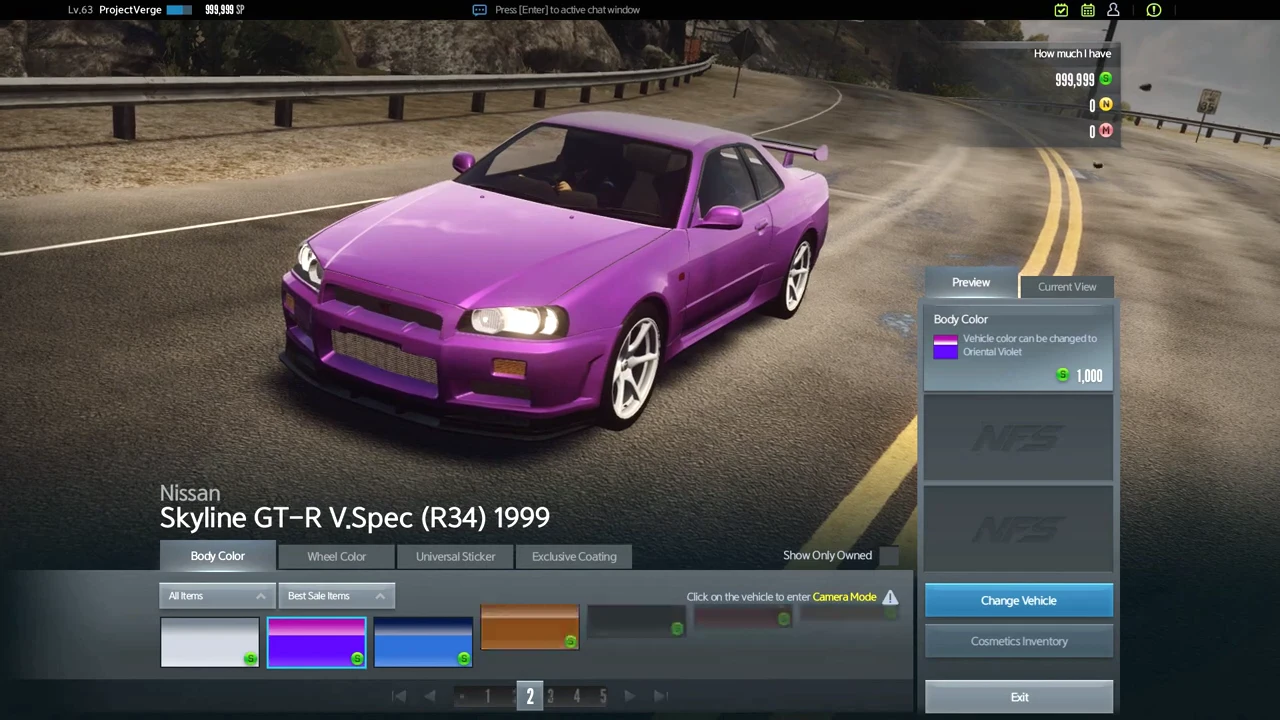Viewport: 1280px width, 720px height.
Task: Click the chat window icon in the top bar
Action: [480, 9]
